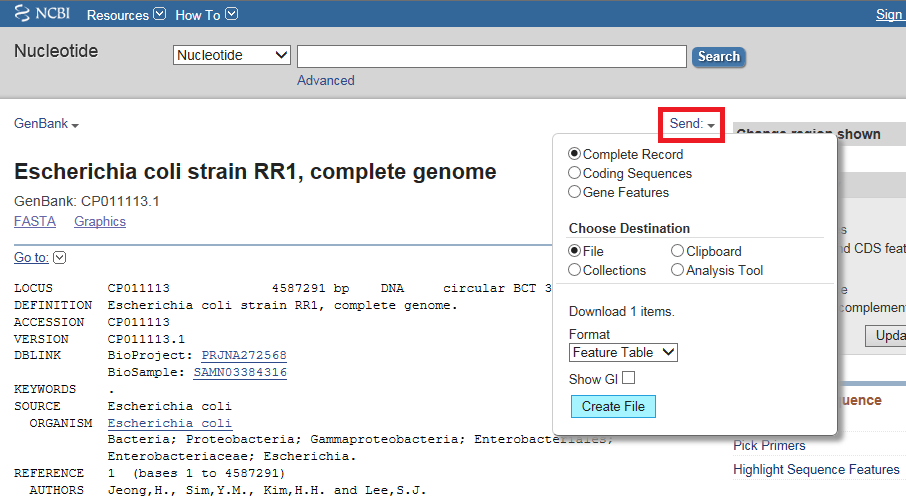Open the FASTA view link
The width and height of the screenshot is (906, 500).
(35, 221)
